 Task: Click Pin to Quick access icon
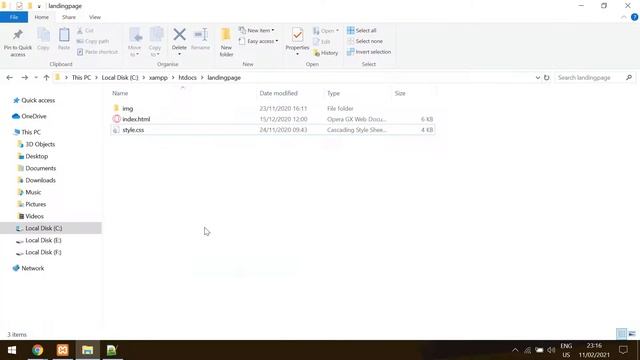point(18,42)
